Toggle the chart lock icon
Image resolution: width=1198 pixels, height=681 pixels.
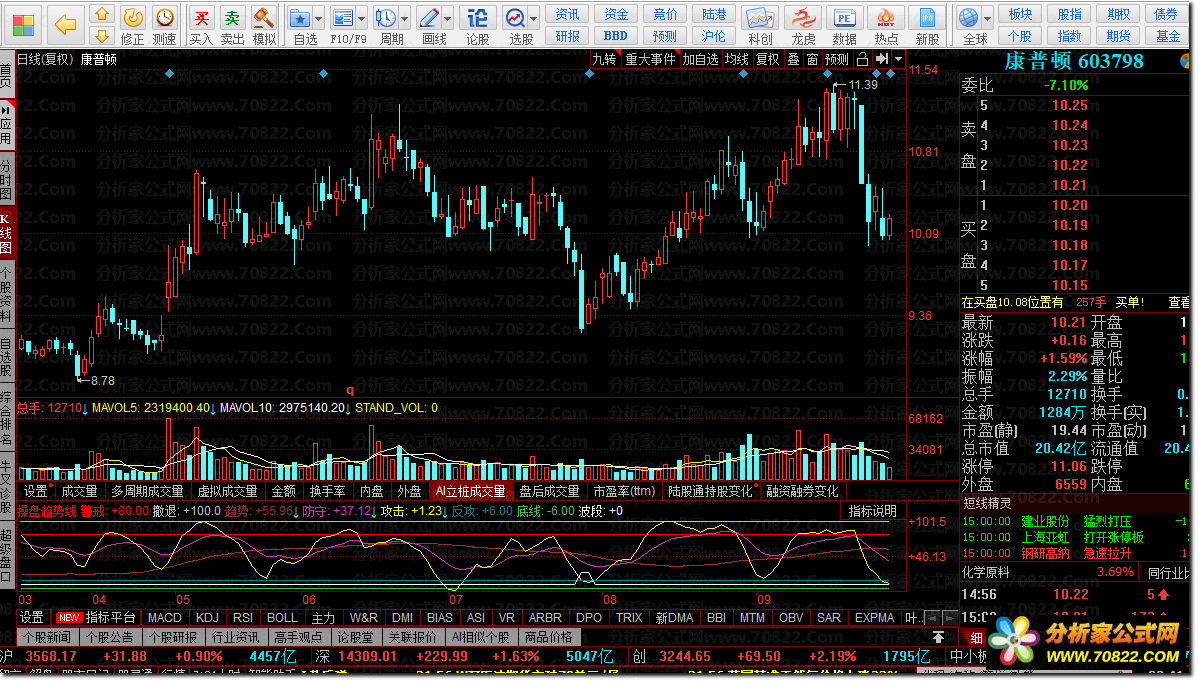[863, 59]
